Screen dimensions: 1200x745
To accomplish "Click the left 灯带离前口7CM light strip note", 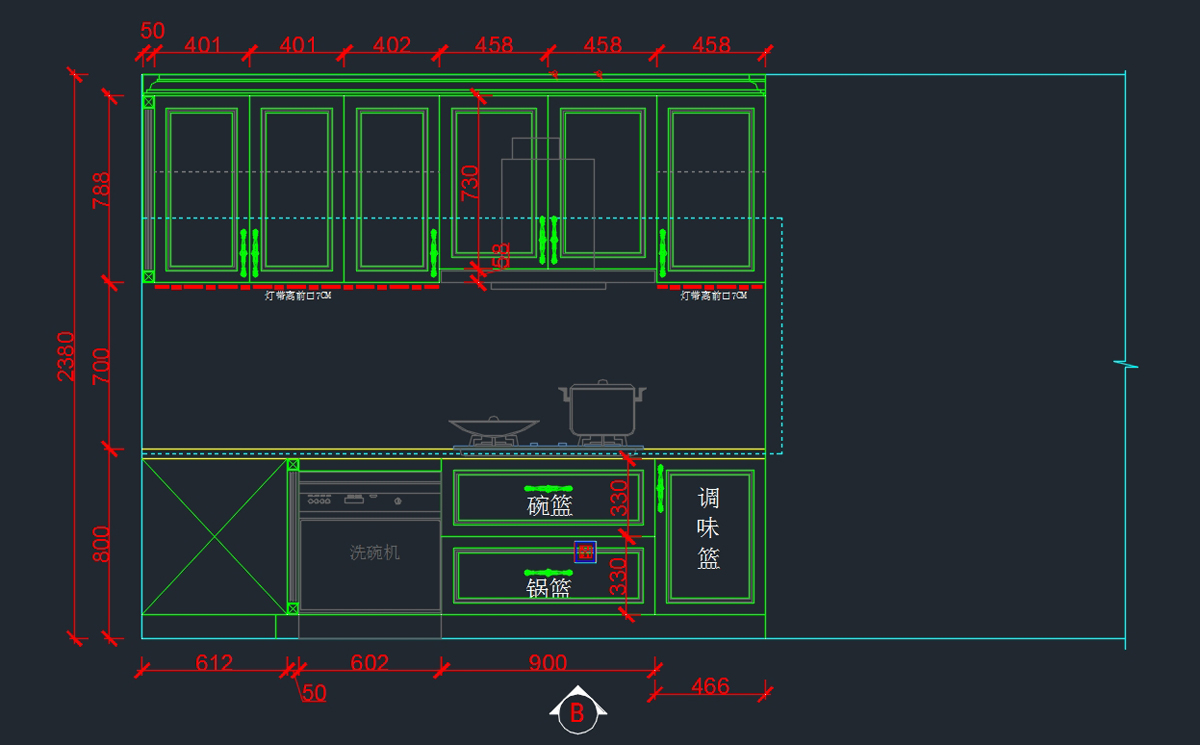I will point(297,296).
